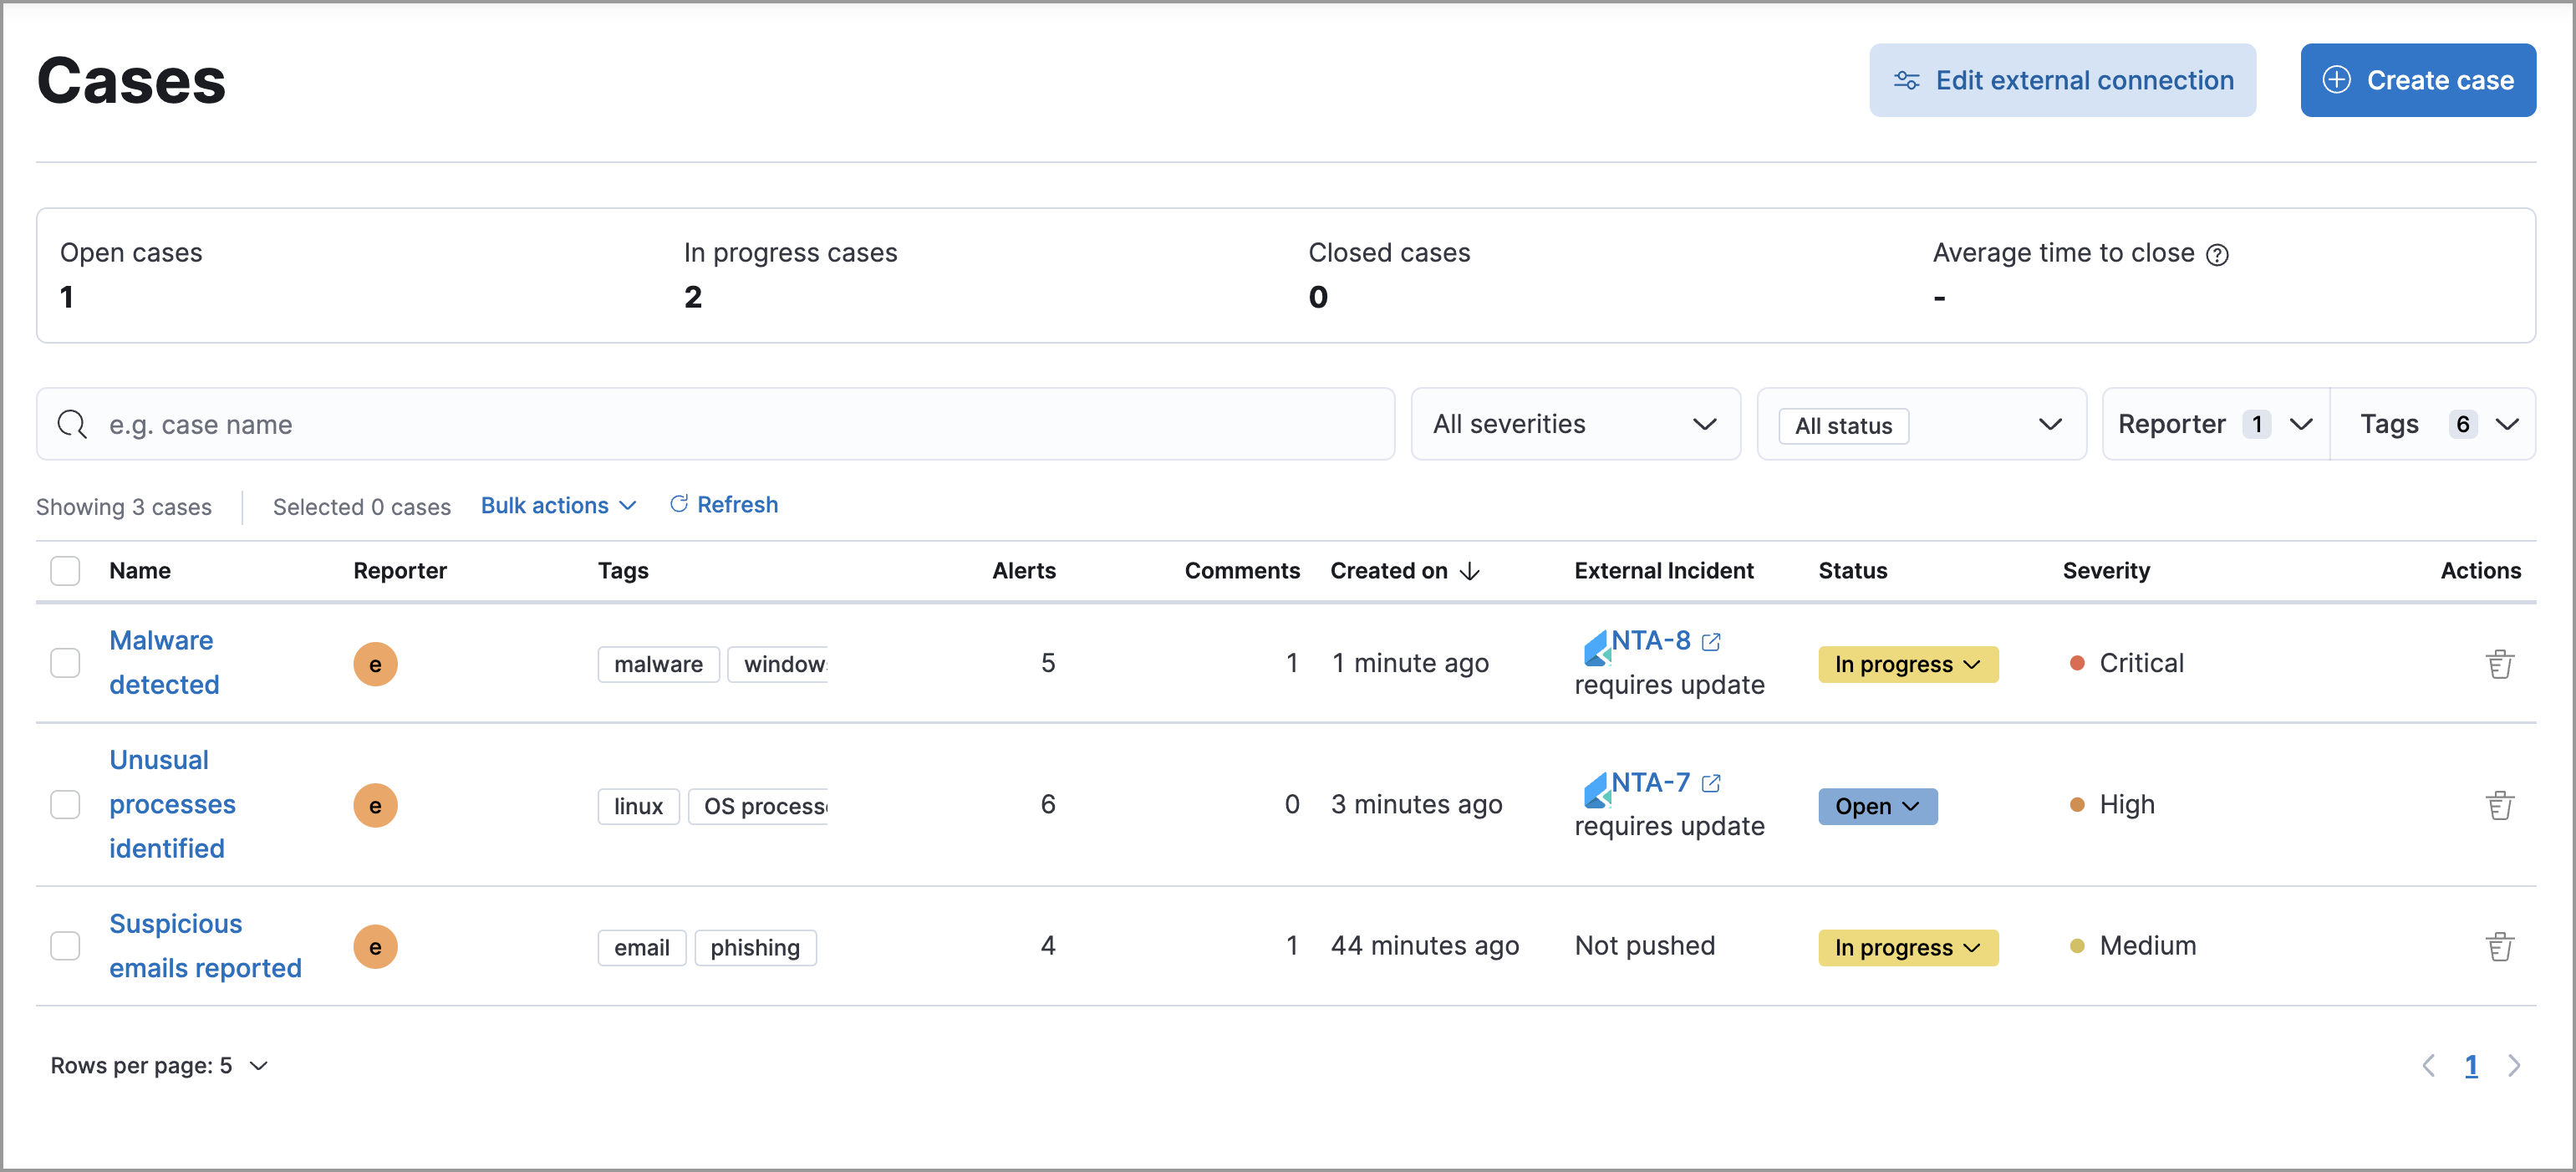Viewport: 2576px width, 1172px height.
Task: Delete the Suspicious emails reported case
Action: 2501,946
